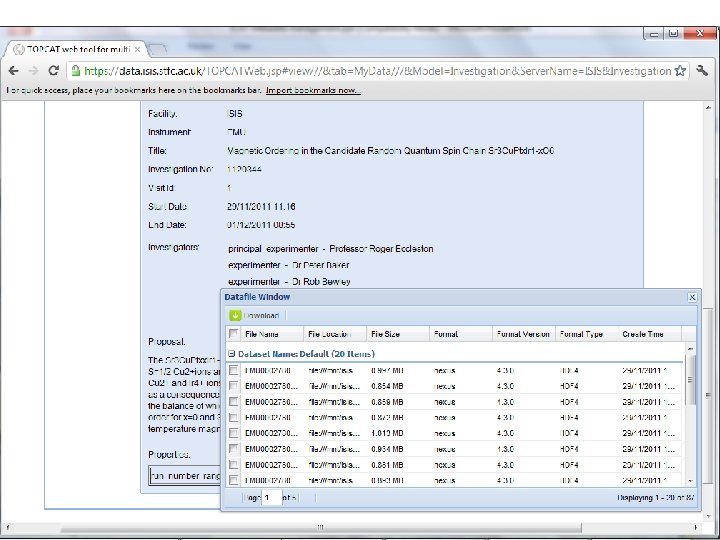Viewport: 720px width, 540px height.
Task: Click the Investigation No value 1120344
Action: coord(244,169)
